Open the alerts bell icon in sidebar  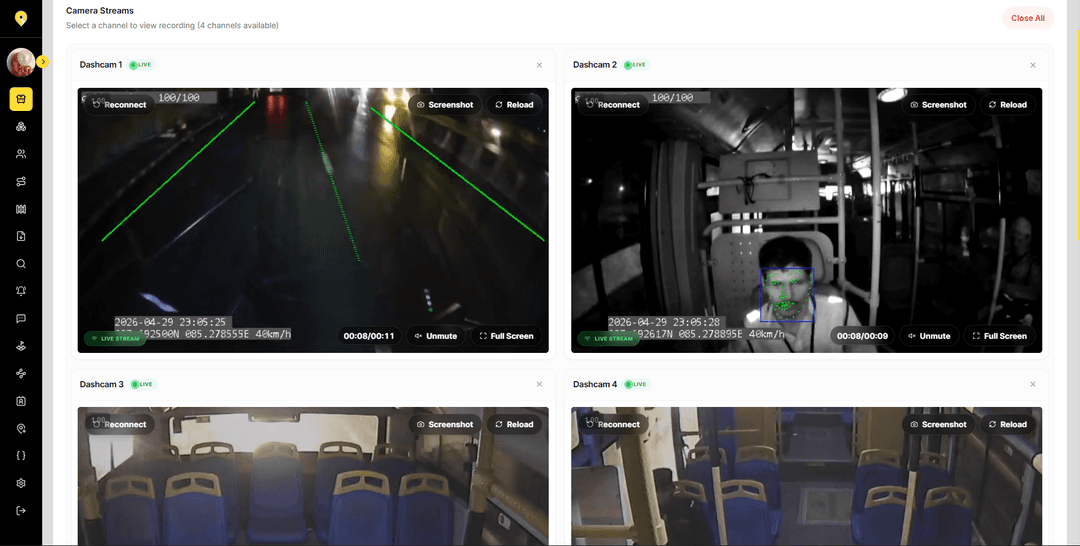tap(21, 291)
